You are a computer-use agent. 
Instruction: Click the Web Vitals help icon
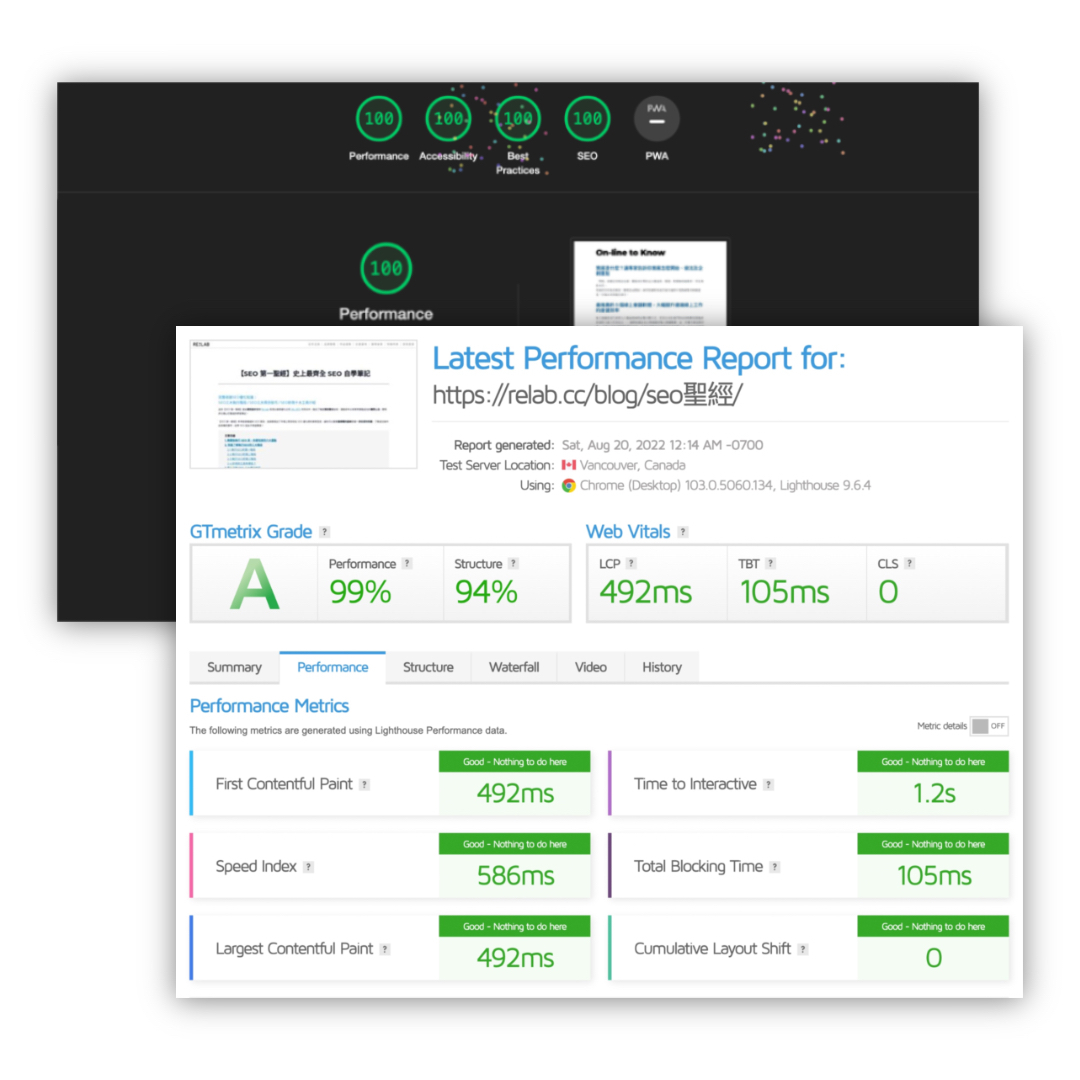coord(683,532)
